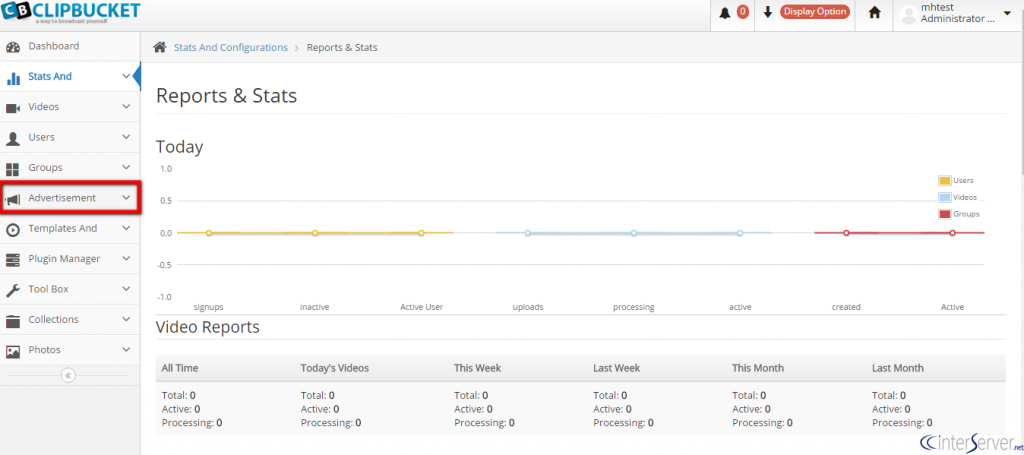The image size is (1024, 455).
Task: Click the download arrow icon
Action: [768, 12]
